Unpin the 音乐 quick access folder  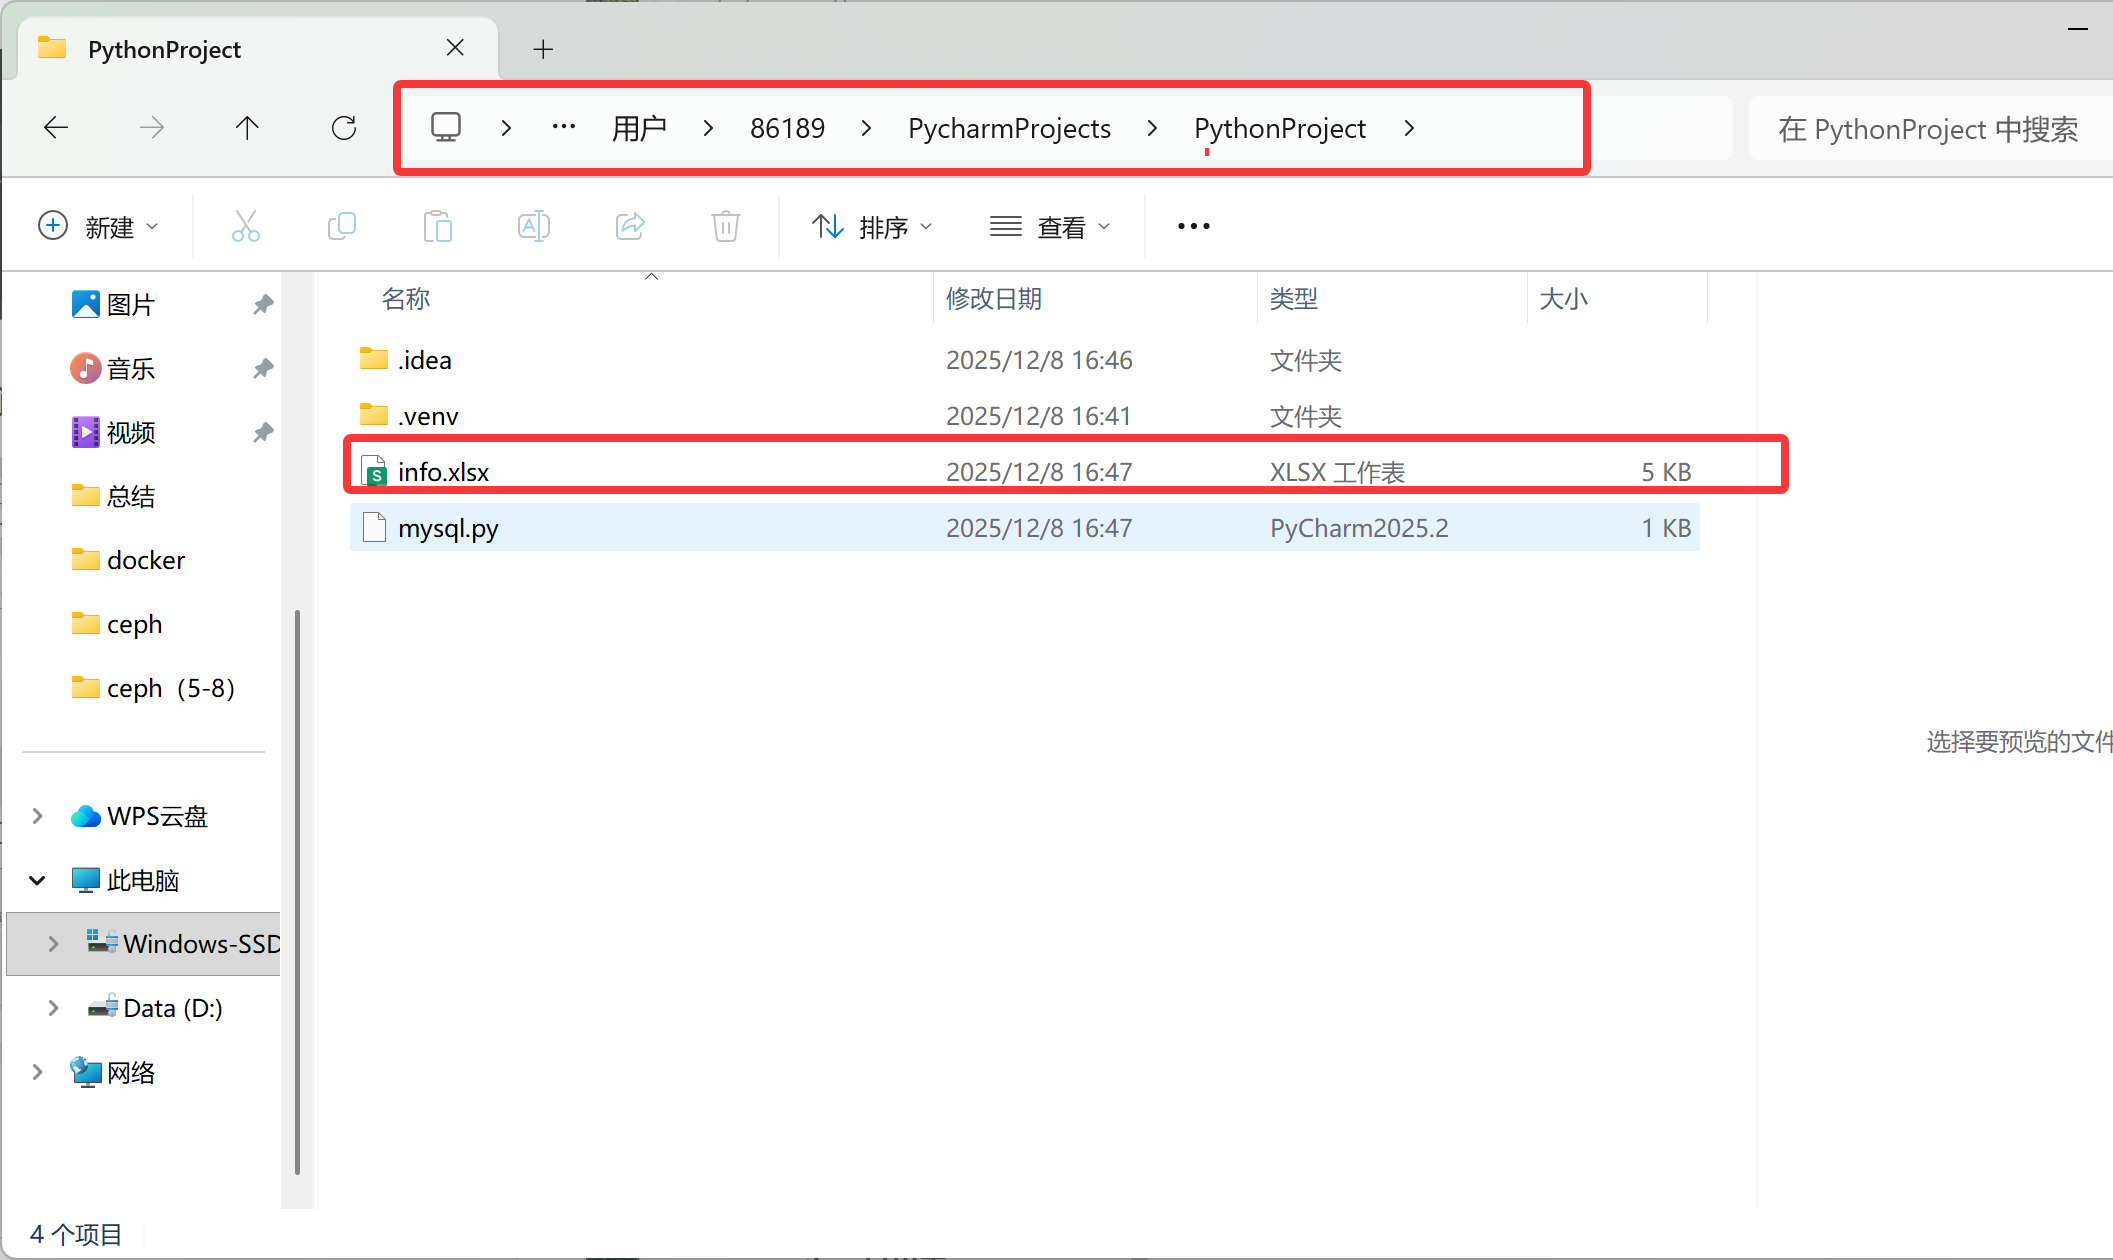(263, 368)
